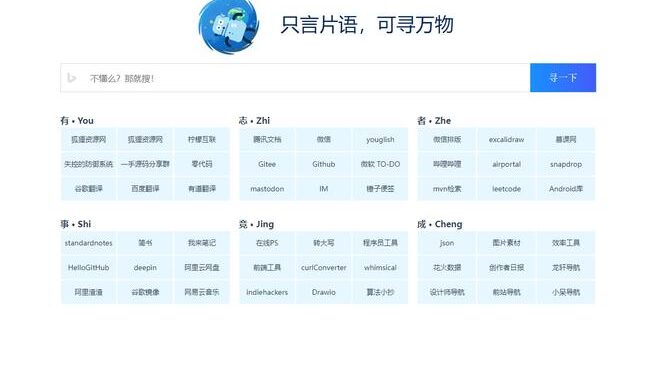Screen dimensions: 661x380
Task: Click the 成 • Cheng section heading
Action: point(440,224)
